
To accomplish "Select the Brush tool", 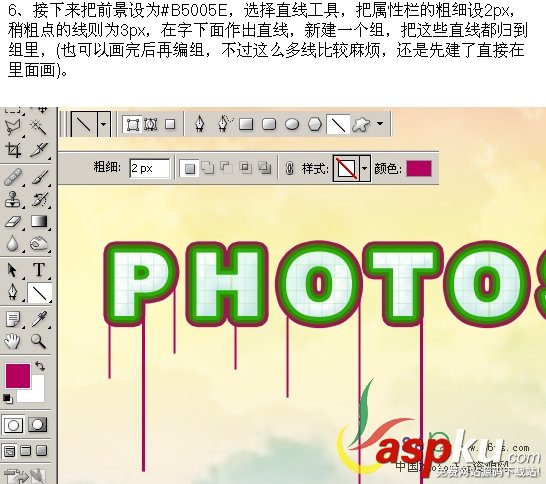I will (x=39, y=177).
